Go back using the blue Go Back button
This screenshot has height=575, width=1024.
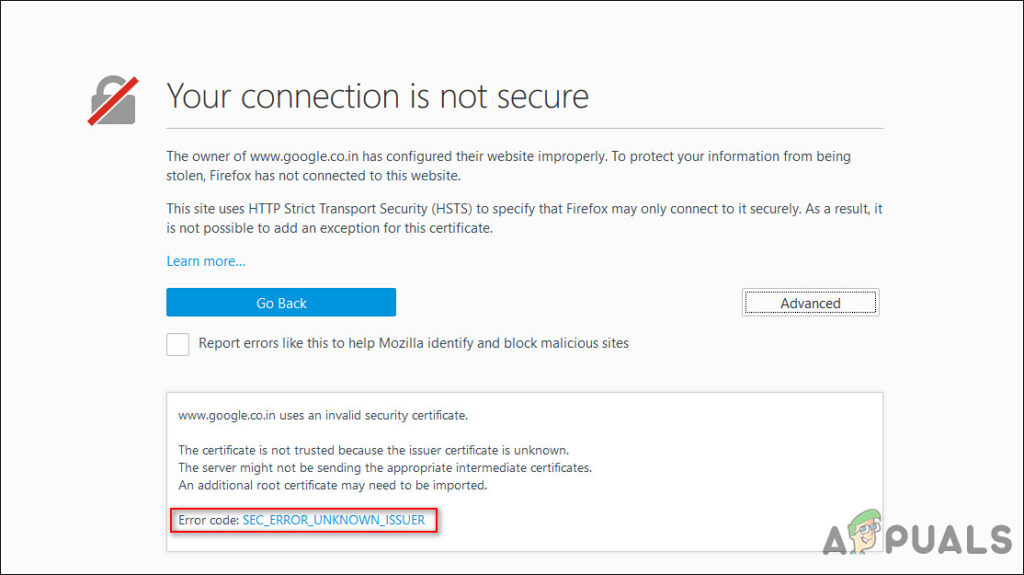point(281,303)
